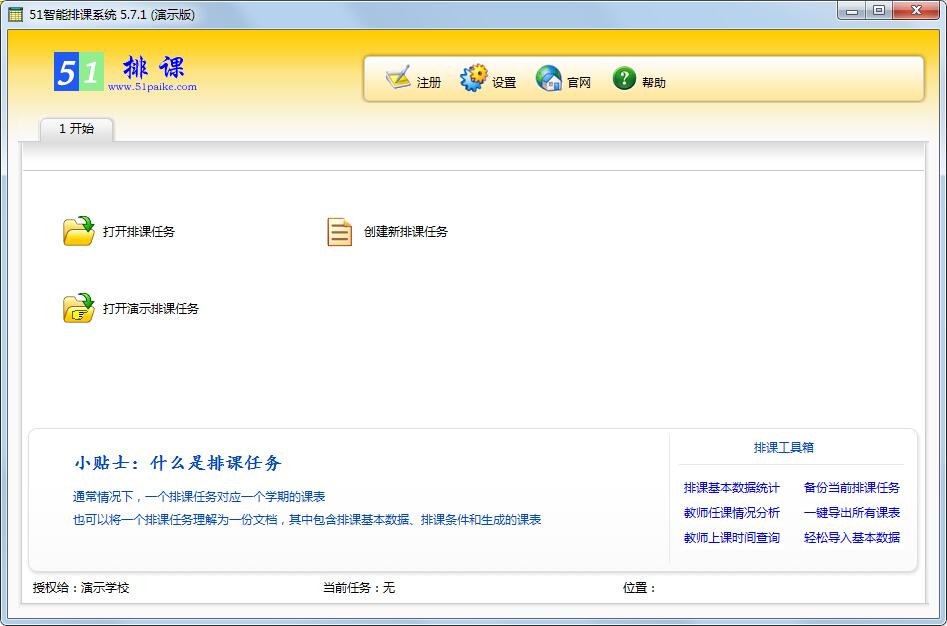The height and width of the screenshot is (626, 947).
Task: Click the 创建新排课任务 document icon
Action: pyautogui.click(x=340, y=231)
